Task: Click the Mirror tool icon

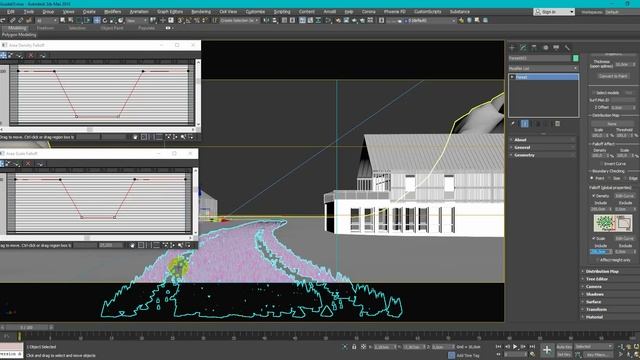Action: 266,20
